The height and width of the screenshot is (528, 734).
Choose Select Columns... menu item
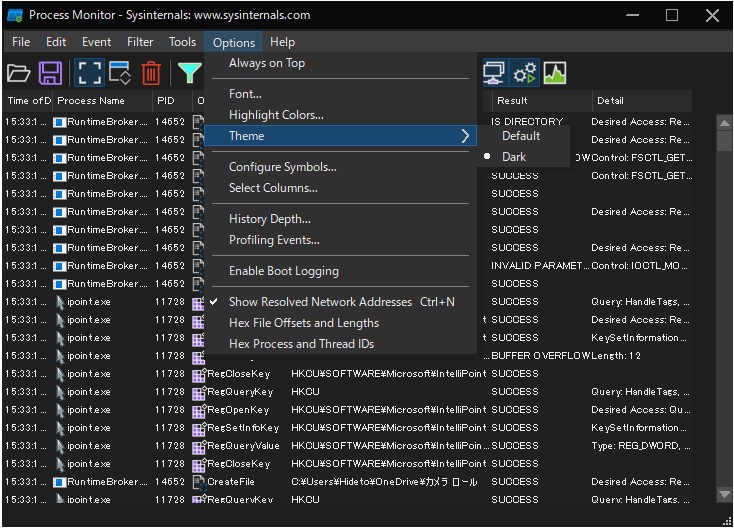pos(340,188)
